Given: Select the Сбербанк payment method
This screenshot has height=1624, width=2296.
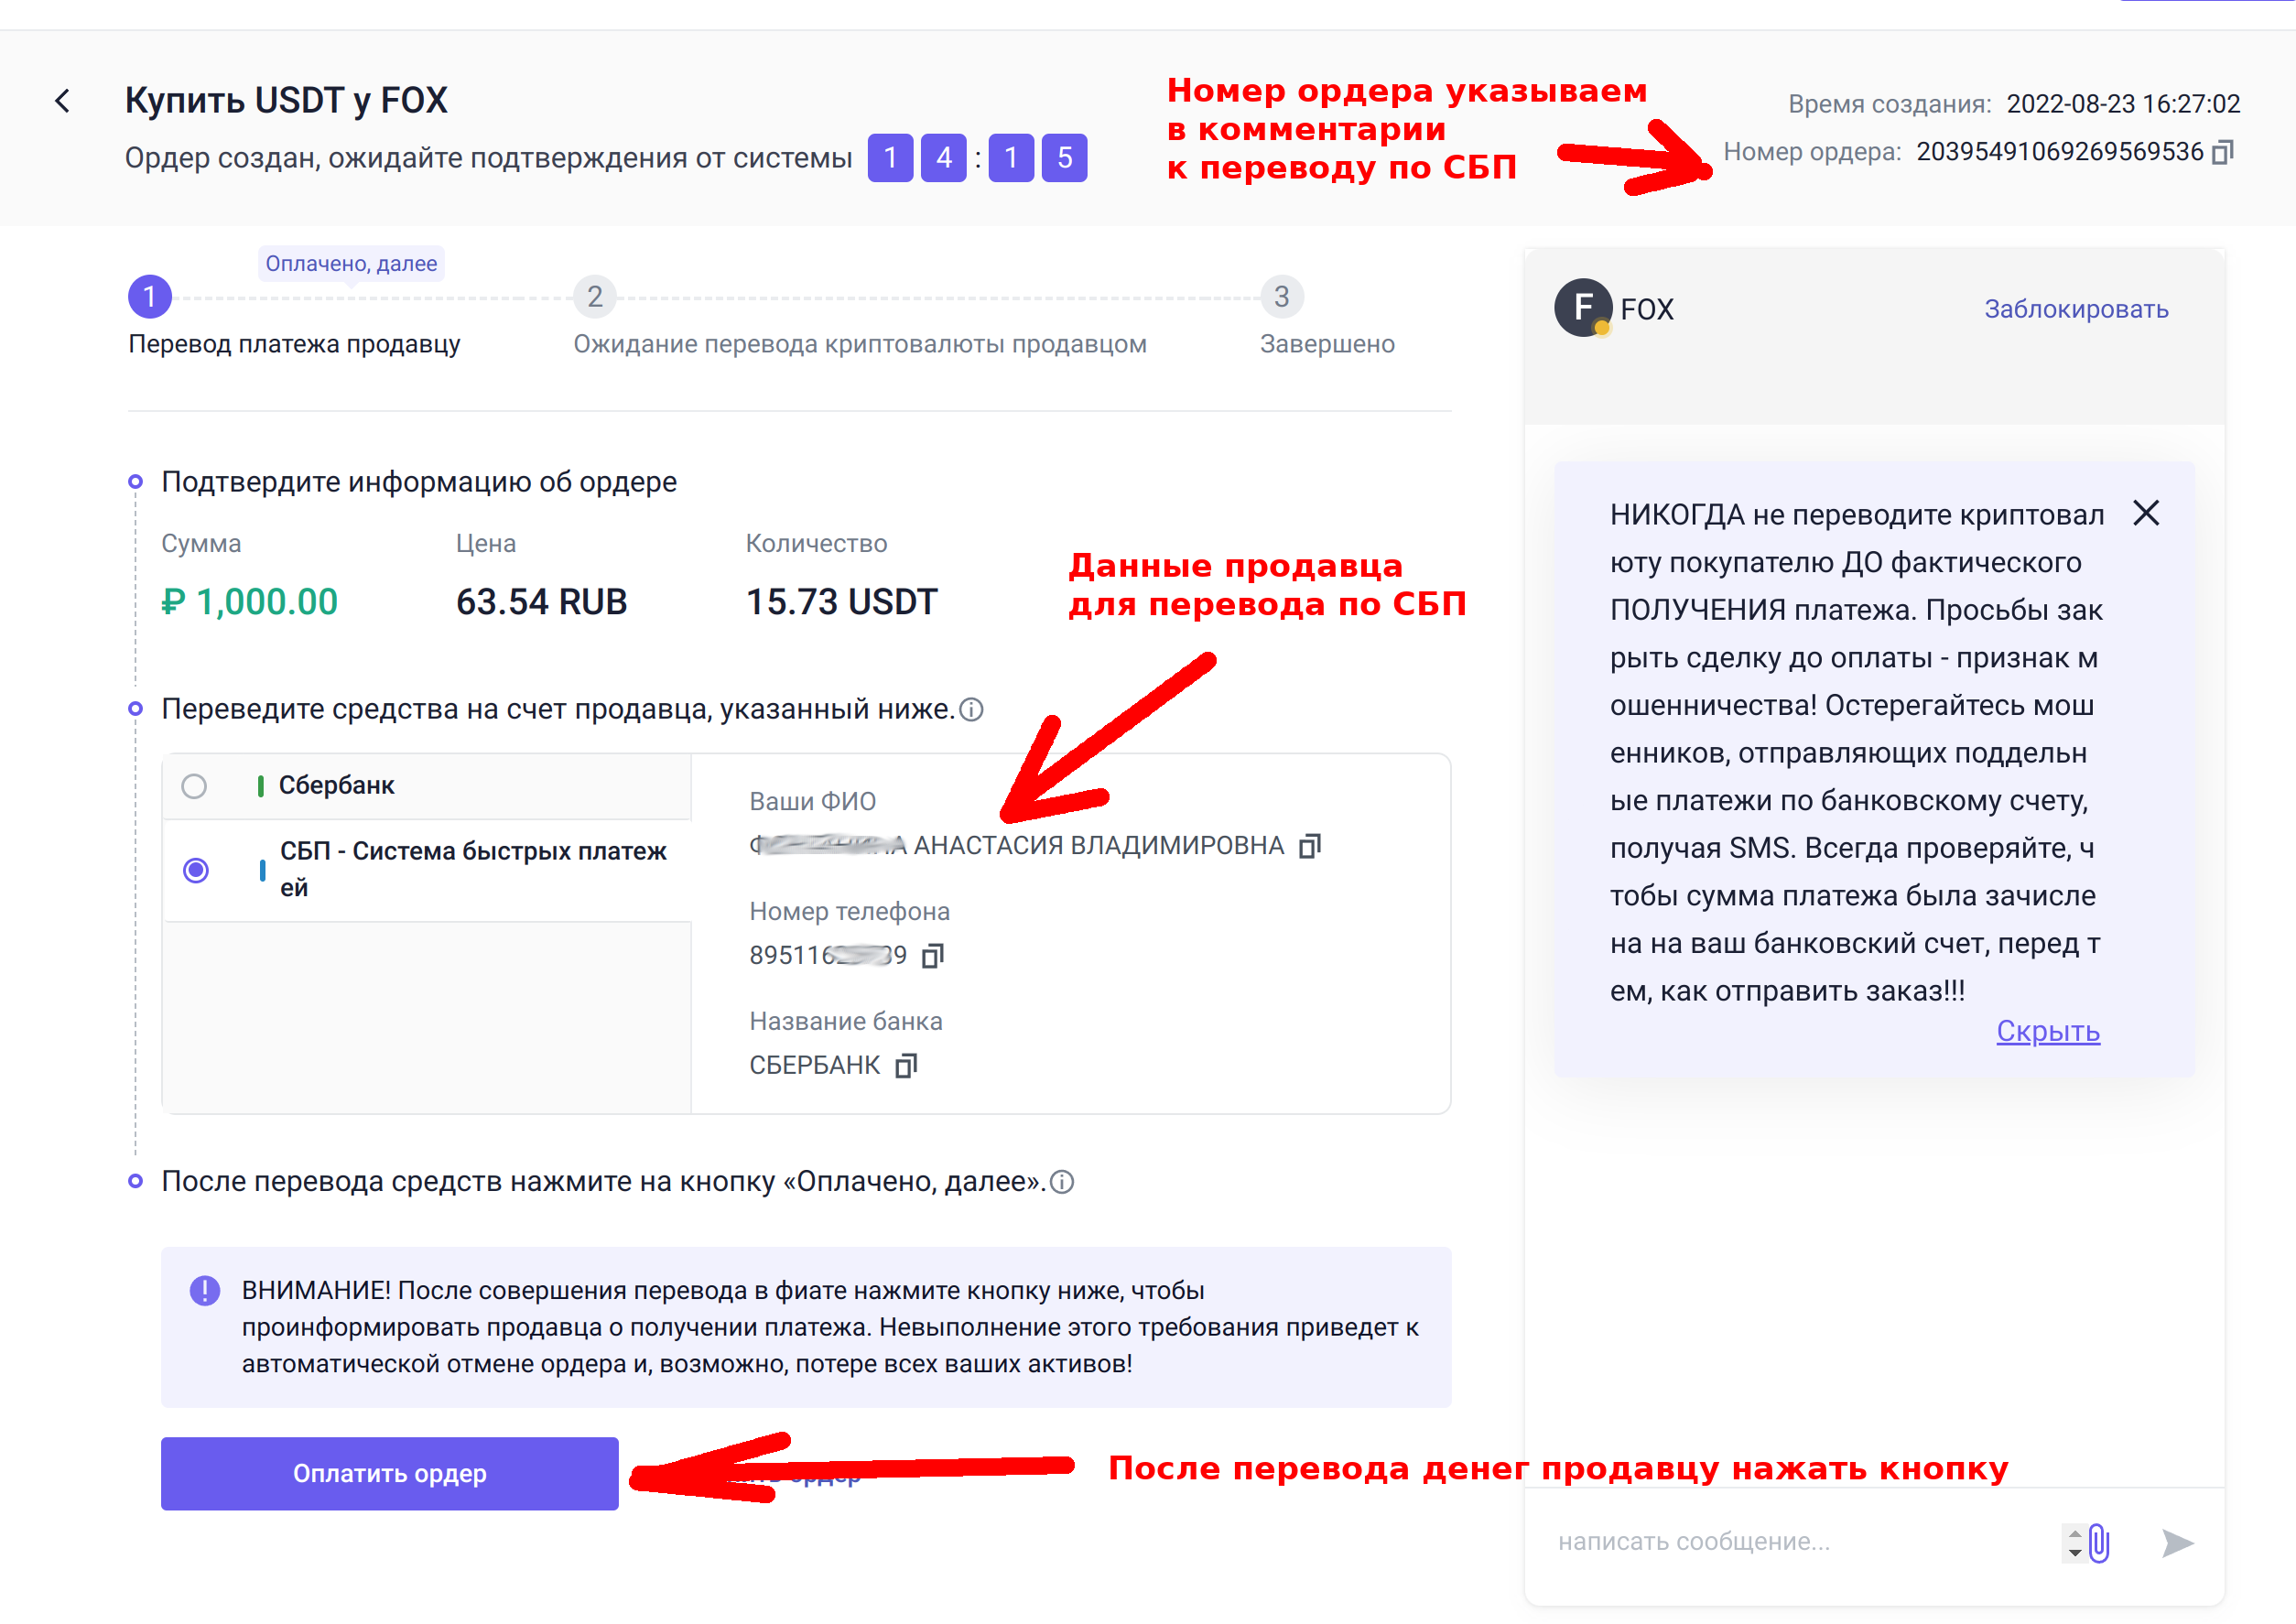Looking at the screenshot, I should (x=194, y=786).
